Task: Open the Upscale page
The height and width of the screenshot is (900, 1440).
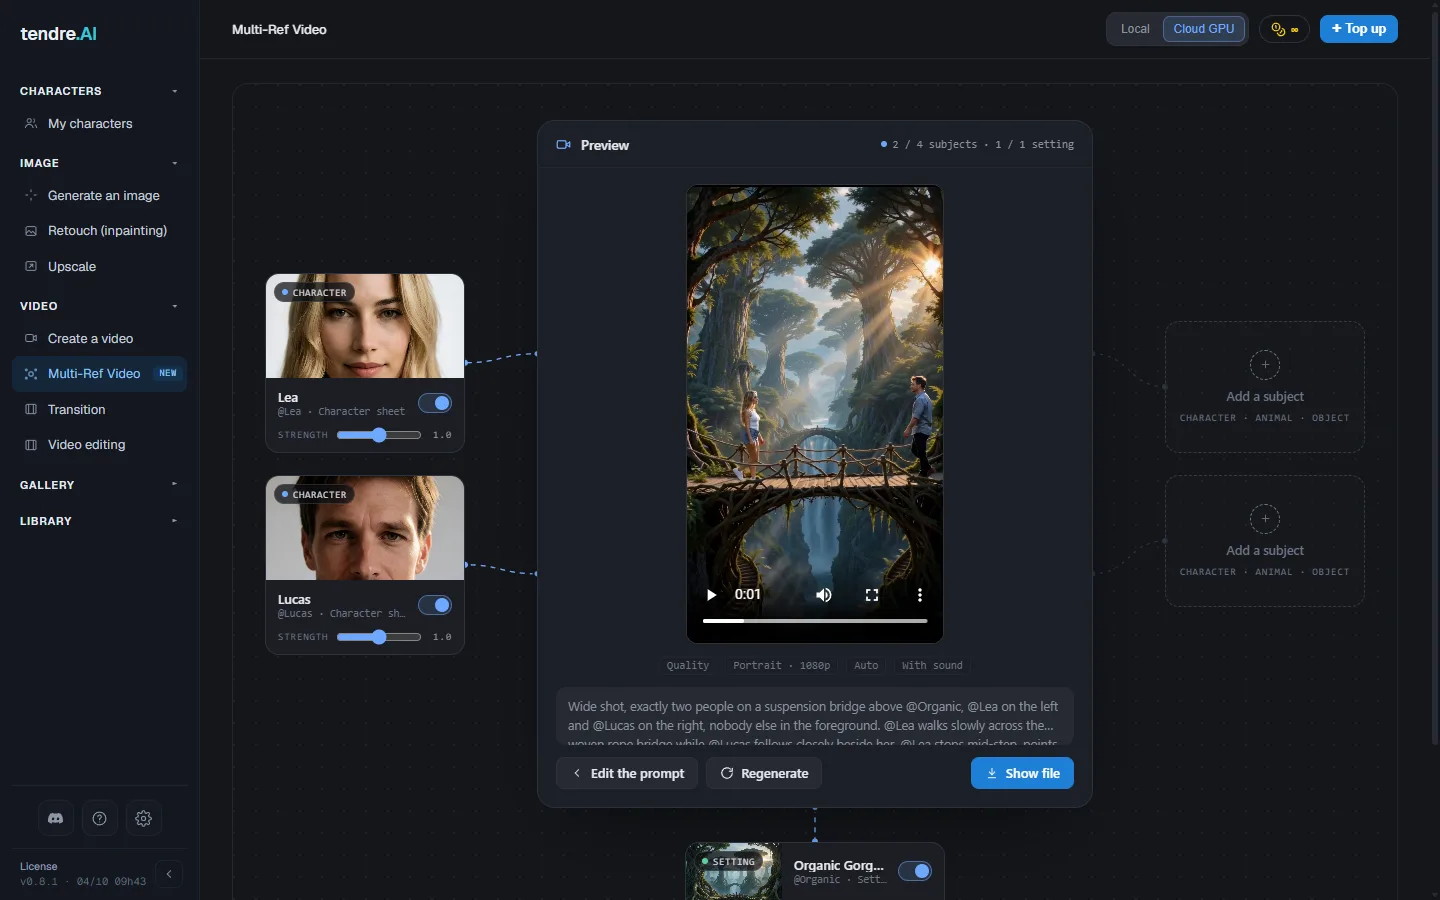Action: point(99,267)
